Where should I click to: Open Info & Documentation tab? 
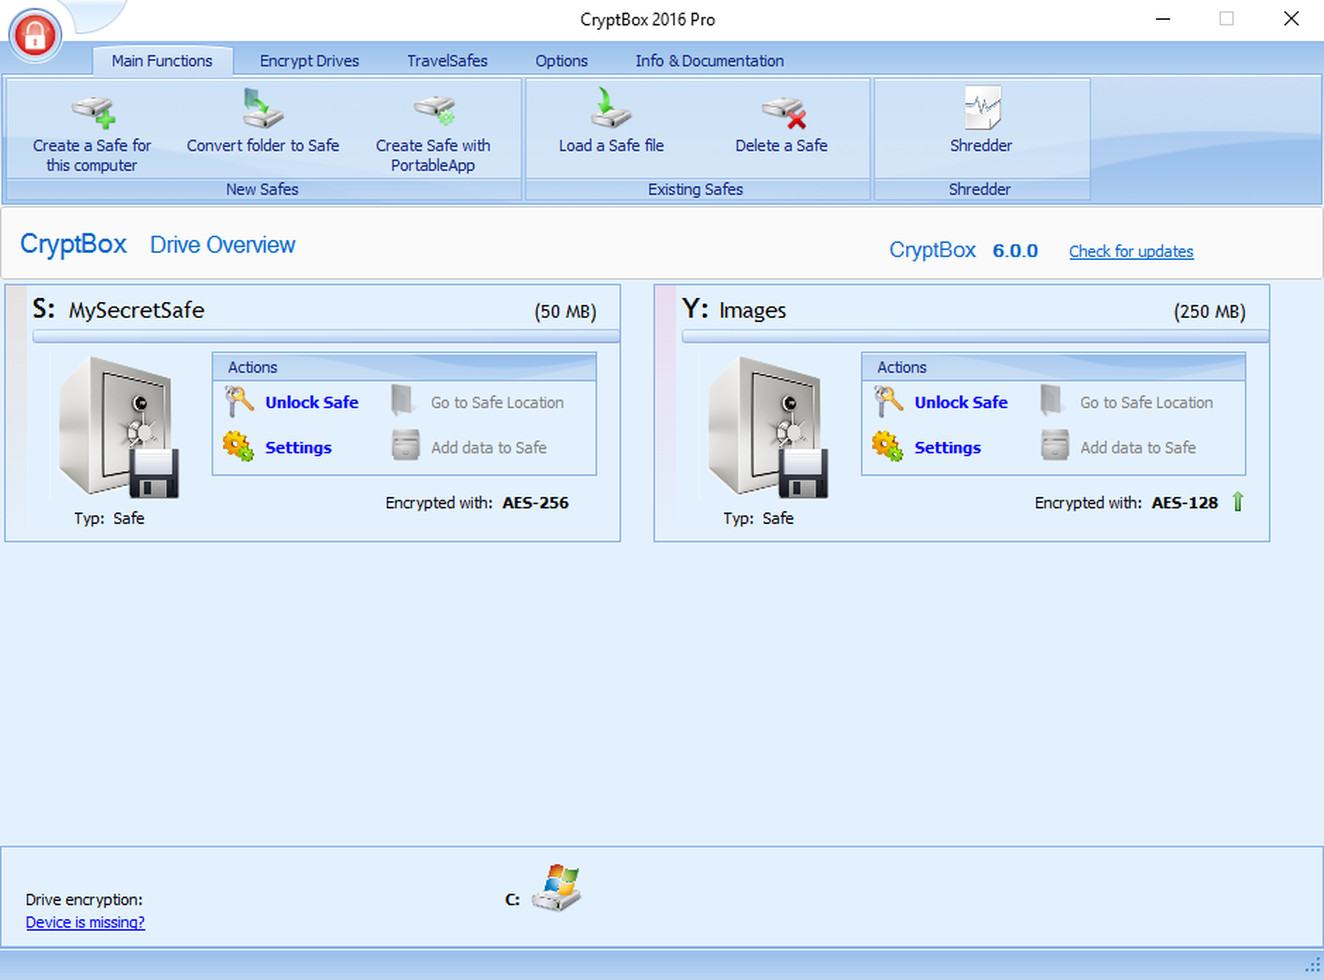(x=709, y=60)
